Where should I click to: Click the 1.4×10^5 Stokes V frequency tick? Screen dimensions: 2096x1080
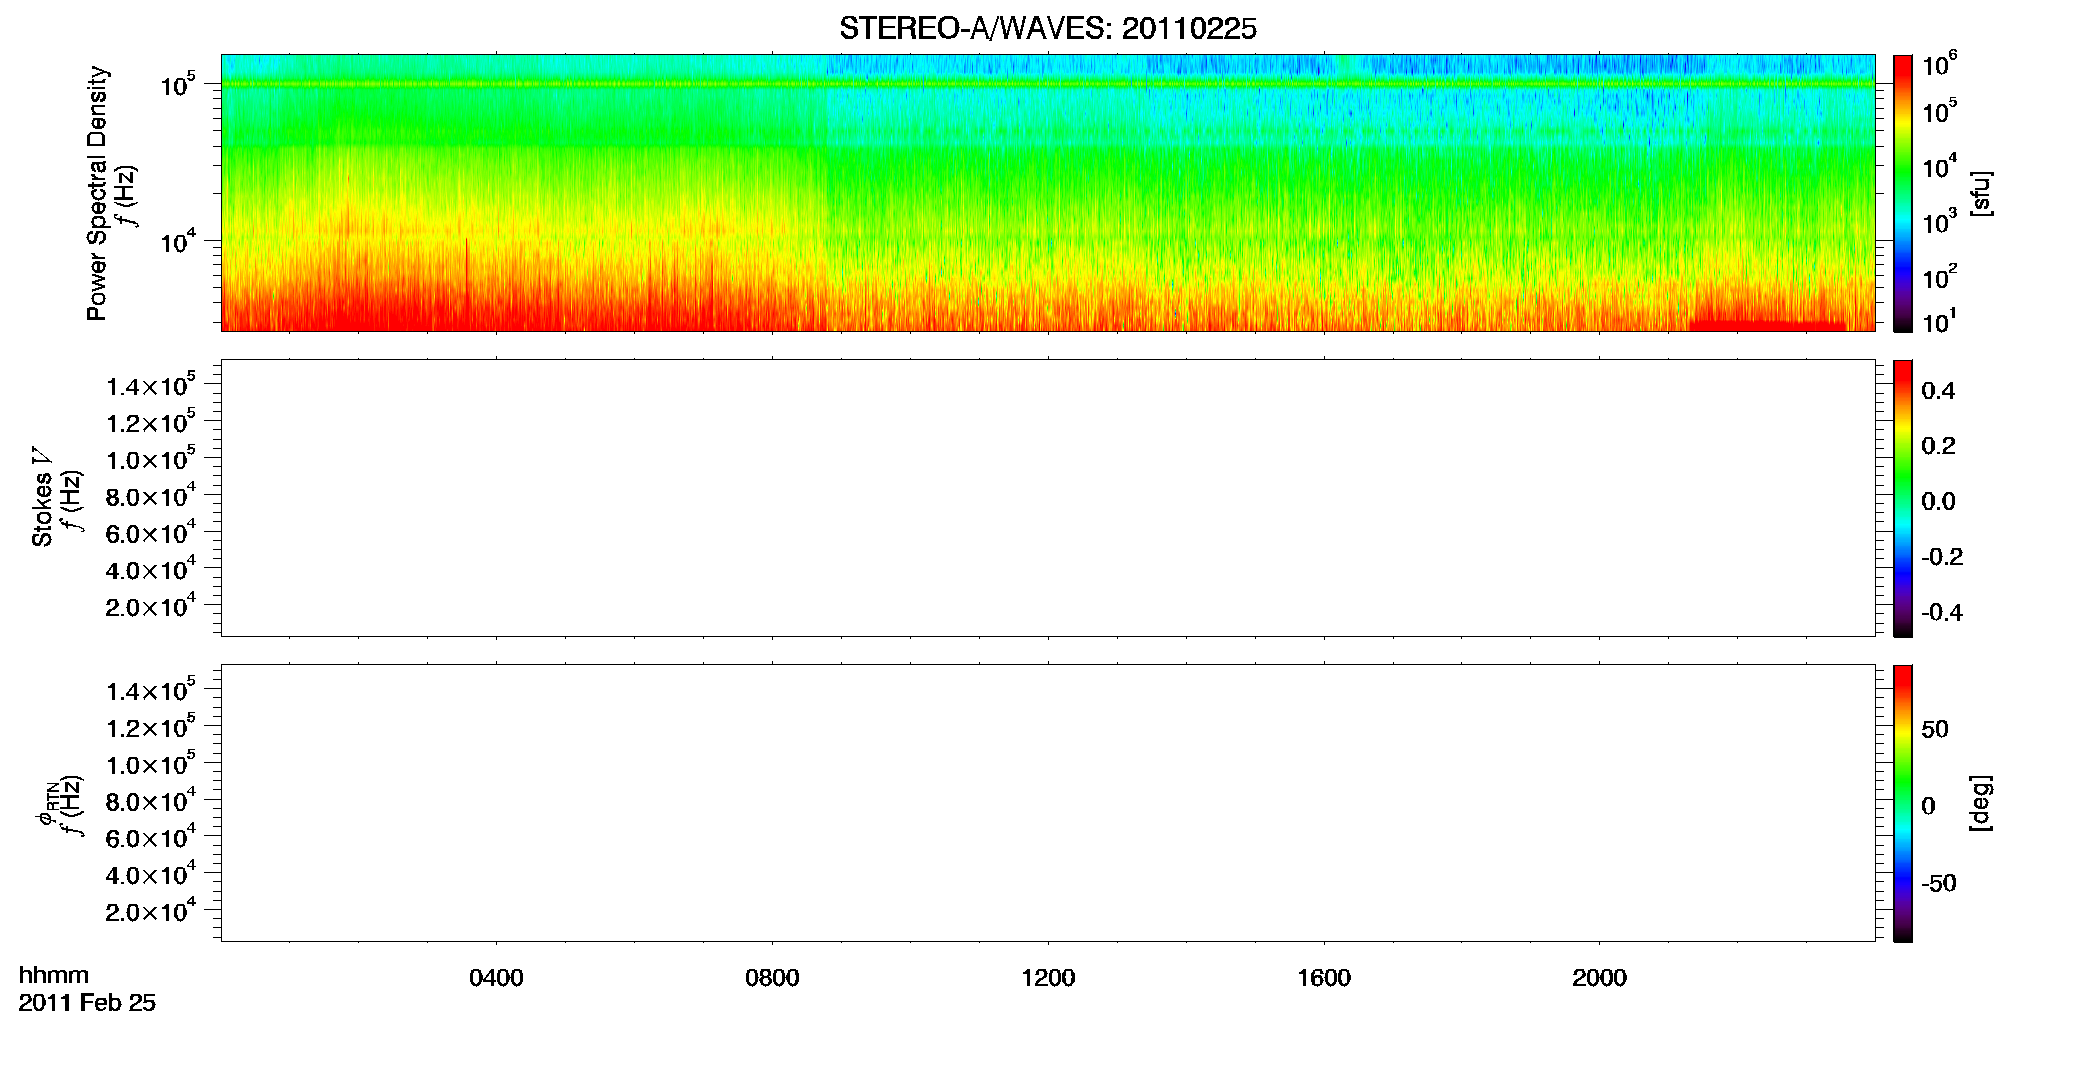[x=150, y=386]
